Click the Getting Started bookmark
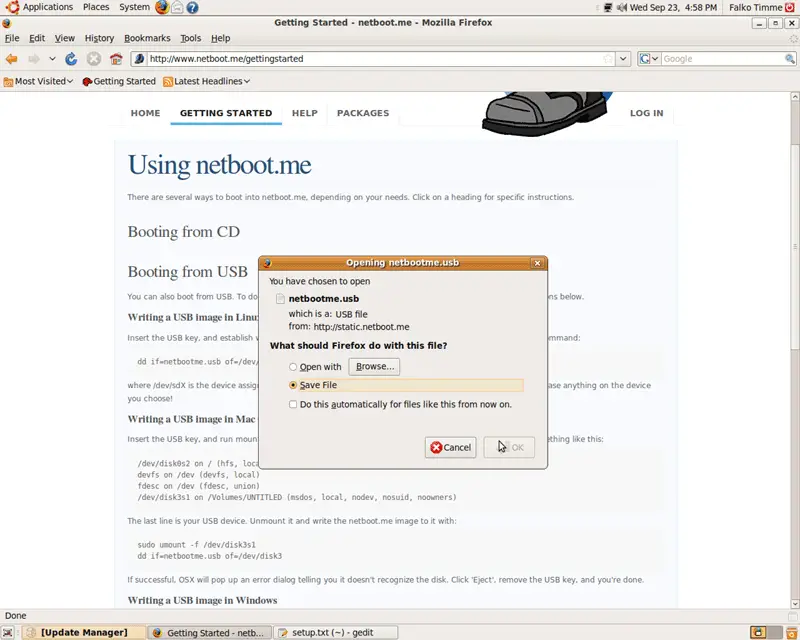The width and height of the screenshot is (800, 640). [x=119, y=82]
